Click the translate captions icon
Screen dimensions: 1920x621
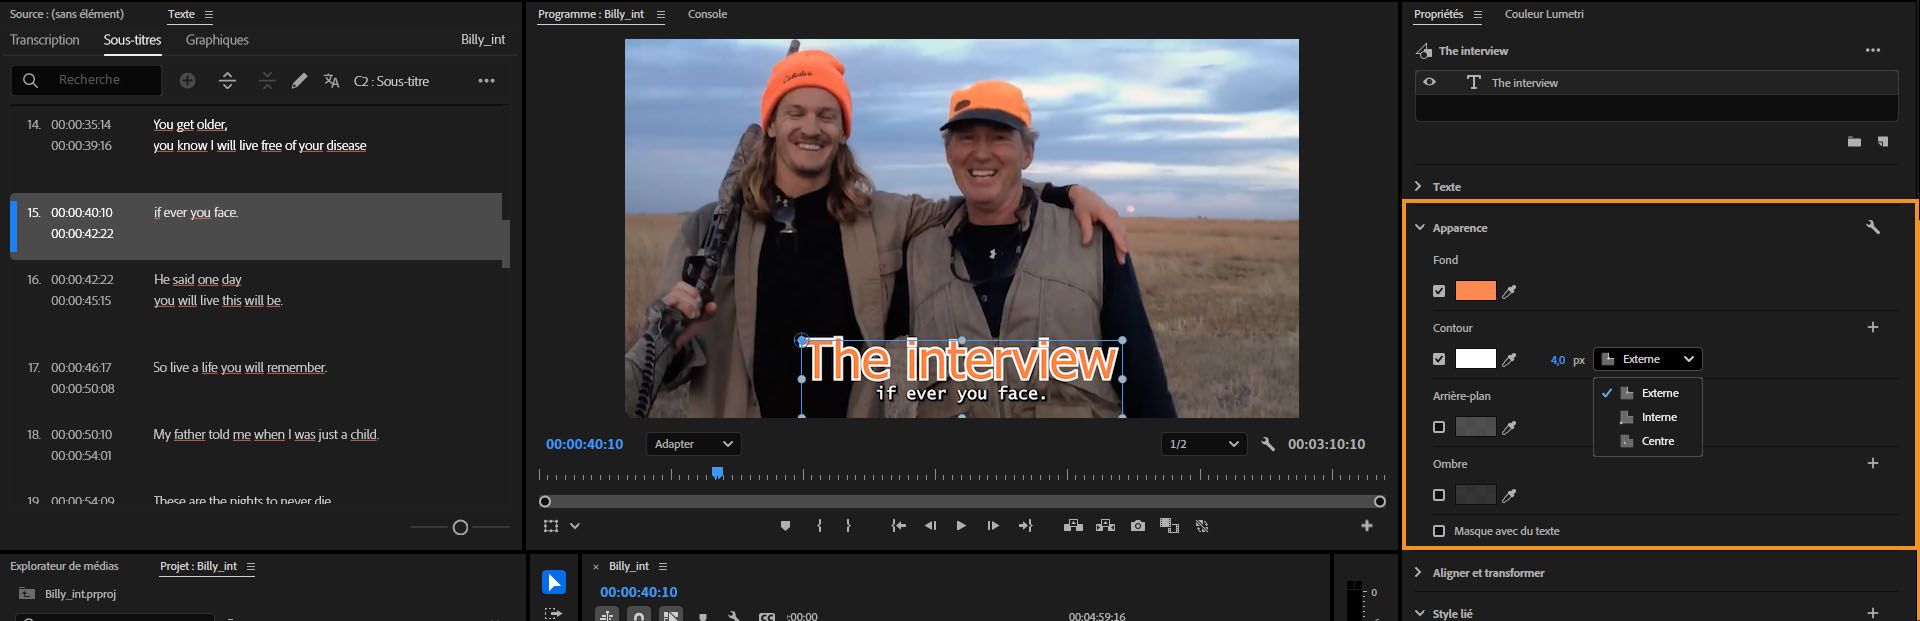(332, 81)
